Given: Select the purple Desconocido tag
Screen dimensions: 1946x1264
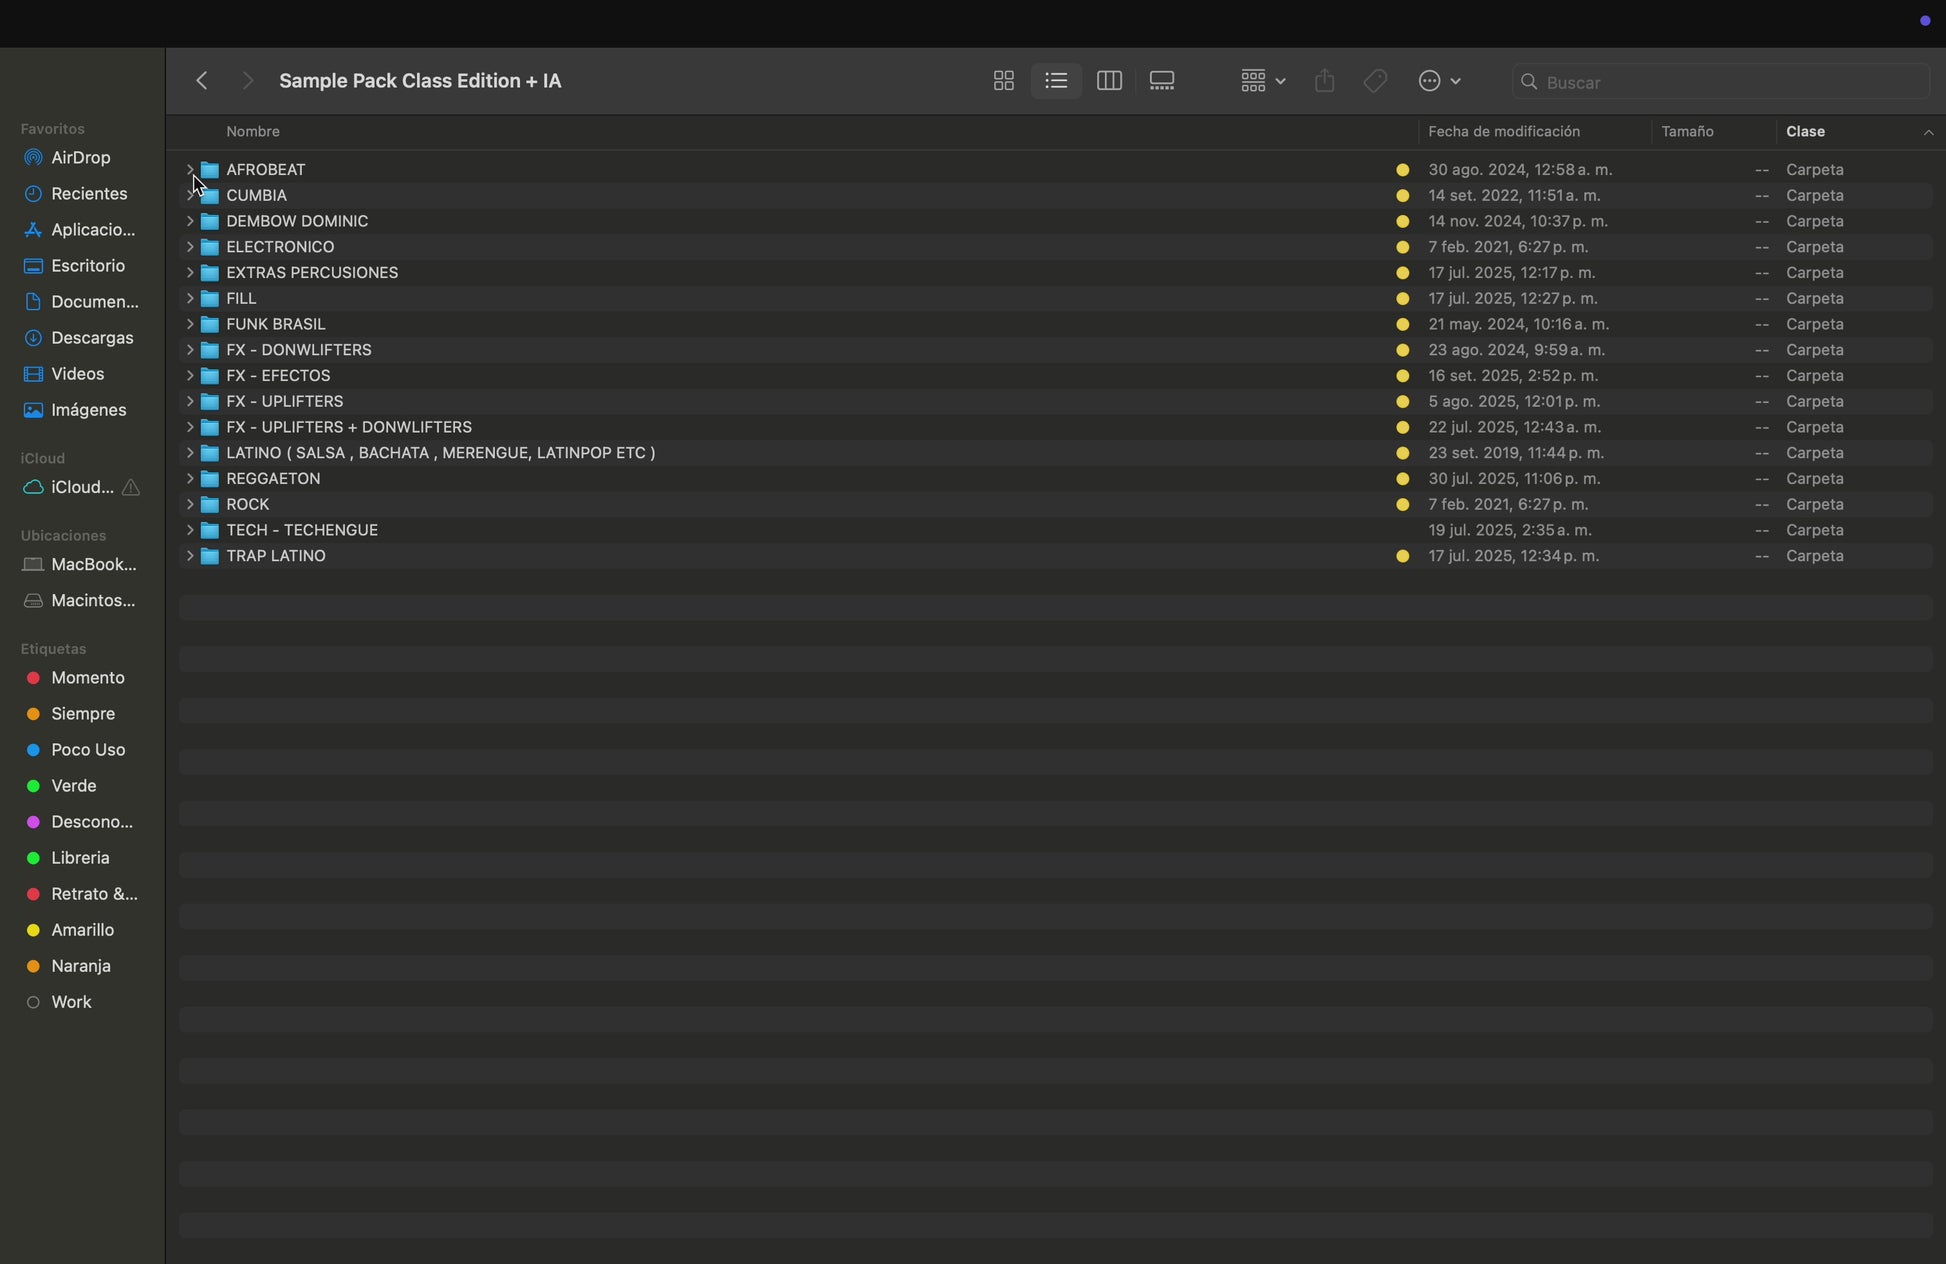Looking at the screenshot, I should pos(91,822).
